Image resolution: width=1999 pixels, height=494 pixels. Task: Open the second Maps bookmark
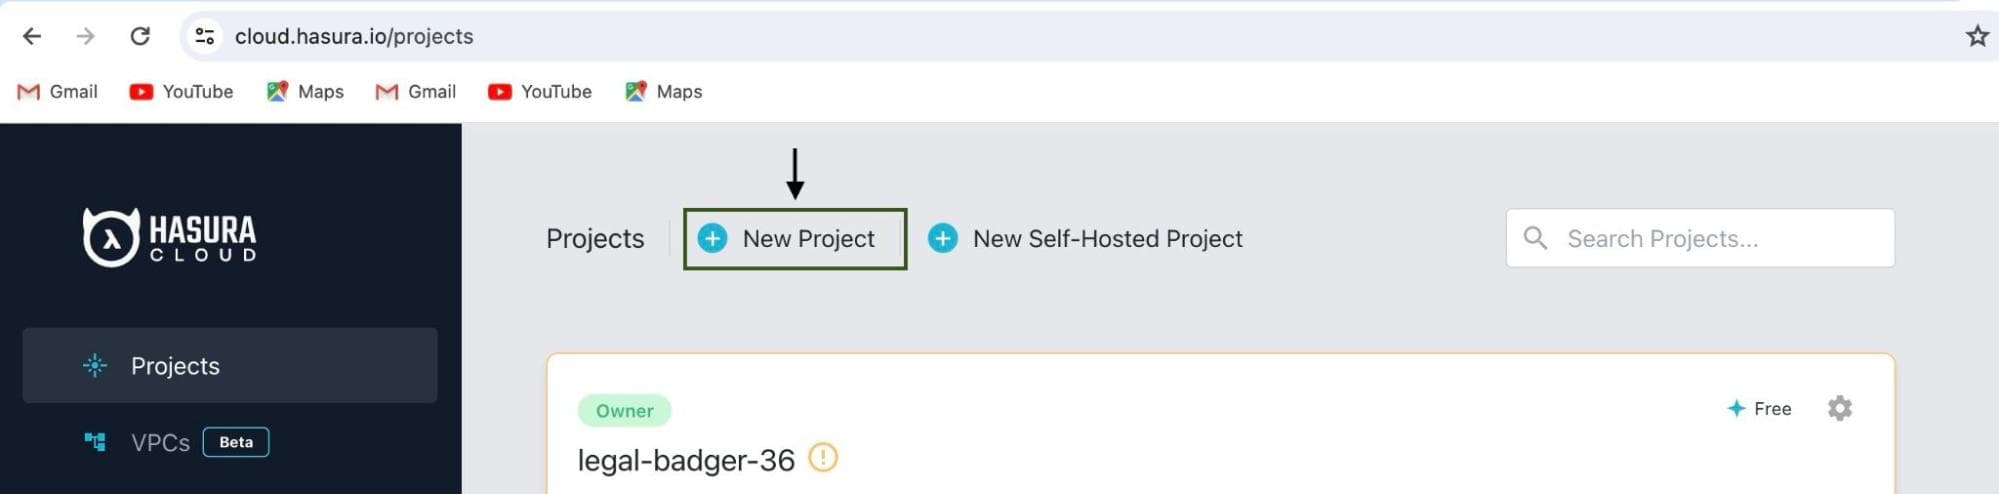664,92
